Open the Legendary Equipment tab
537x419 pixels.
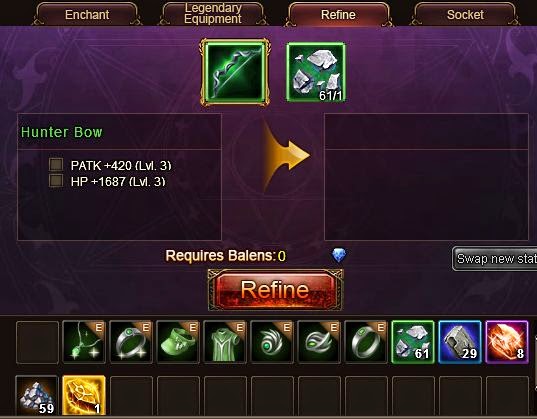213,14
